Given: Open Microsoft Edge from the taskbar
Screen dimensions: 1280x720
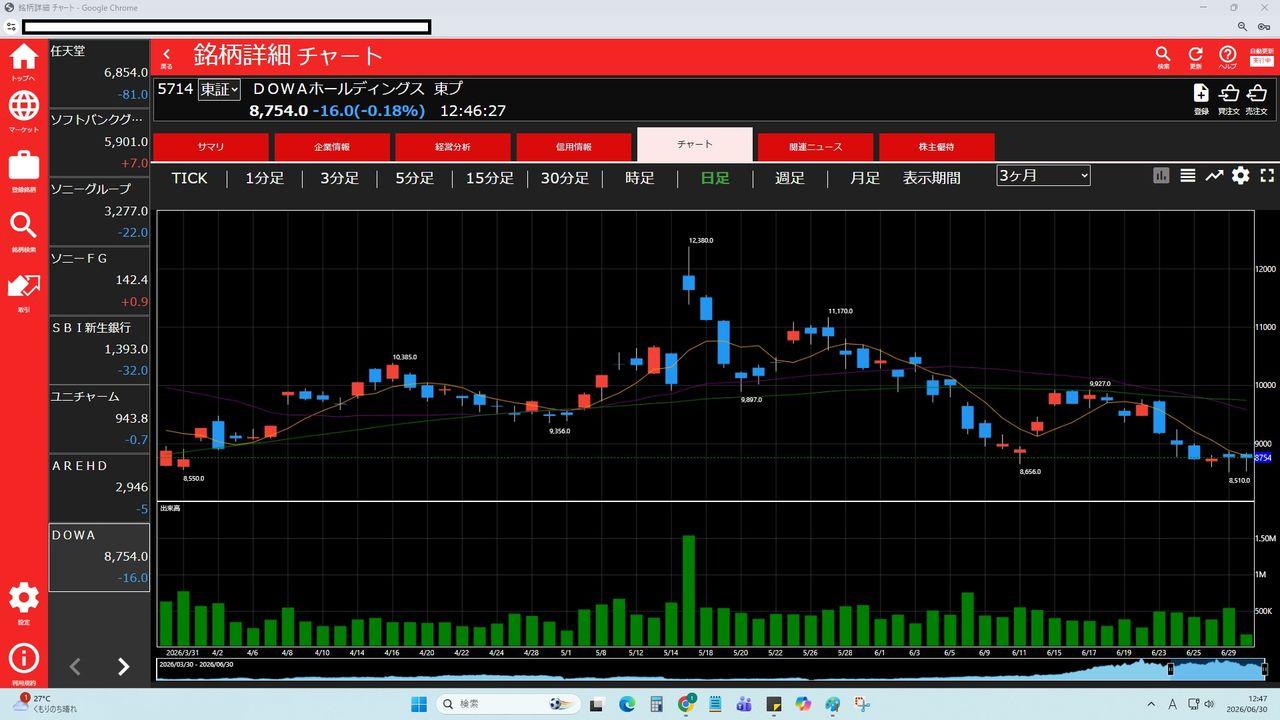Looking at the screenshot, I should click(x=627, y=704).
